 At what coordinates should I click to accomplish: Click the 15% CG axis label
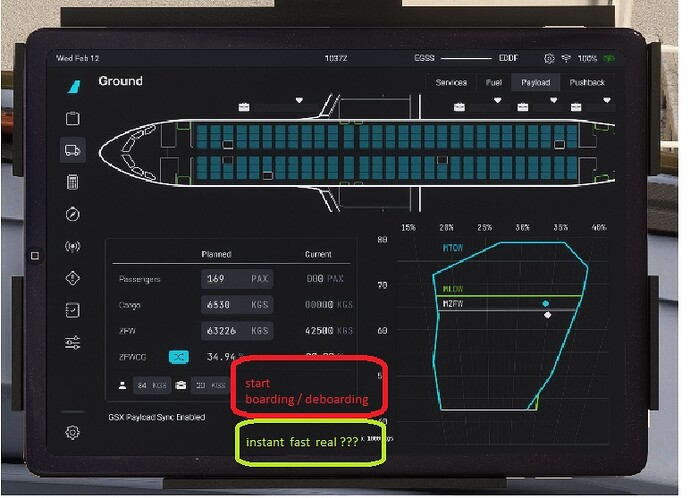(408, 227)
